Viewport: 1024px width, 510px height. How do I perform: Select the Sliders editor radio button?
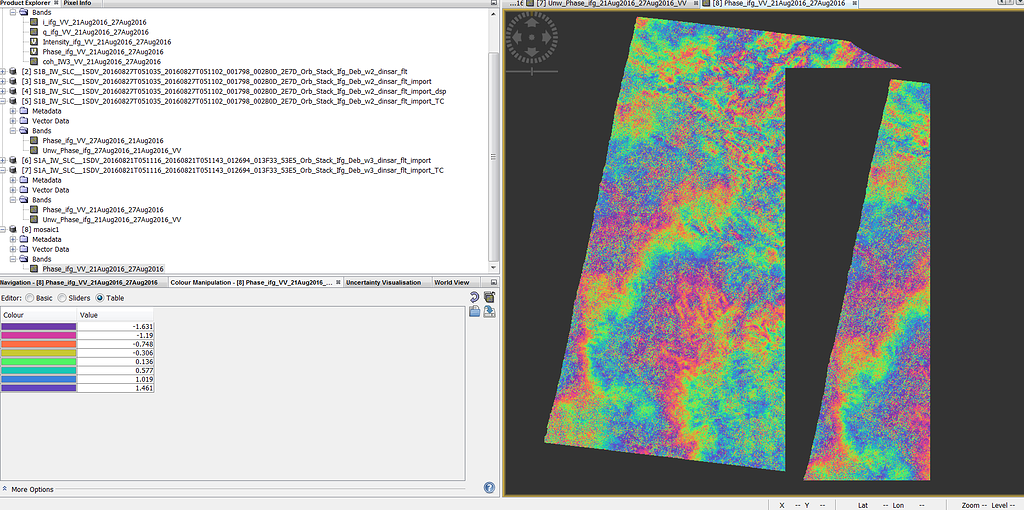pyautogui.click(x=63, y=298)
